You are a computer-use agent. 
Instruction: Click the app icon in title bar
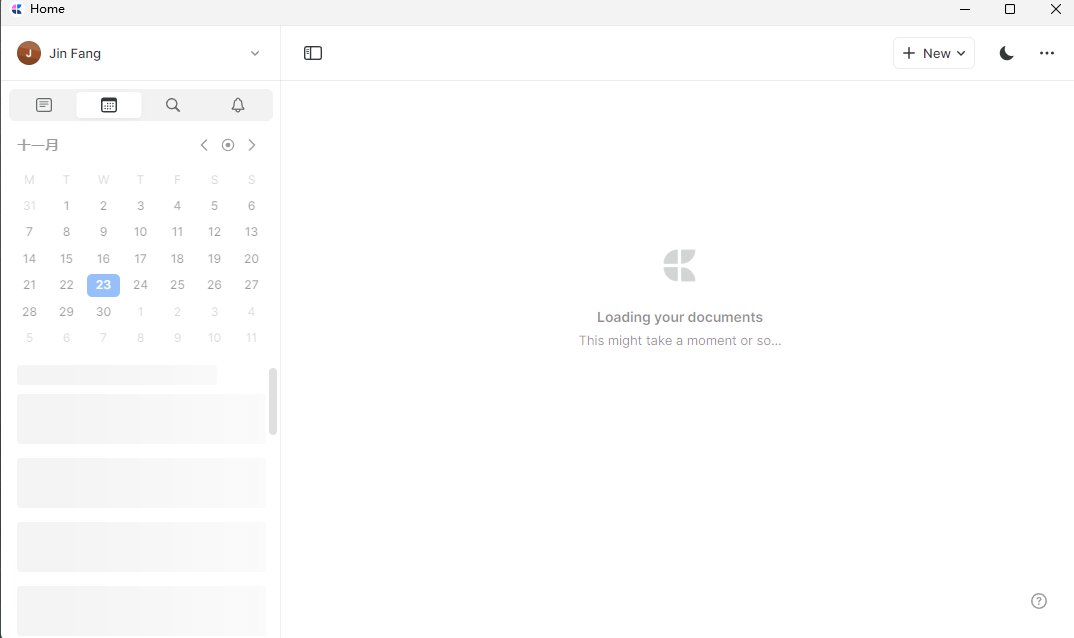(16, 9)
